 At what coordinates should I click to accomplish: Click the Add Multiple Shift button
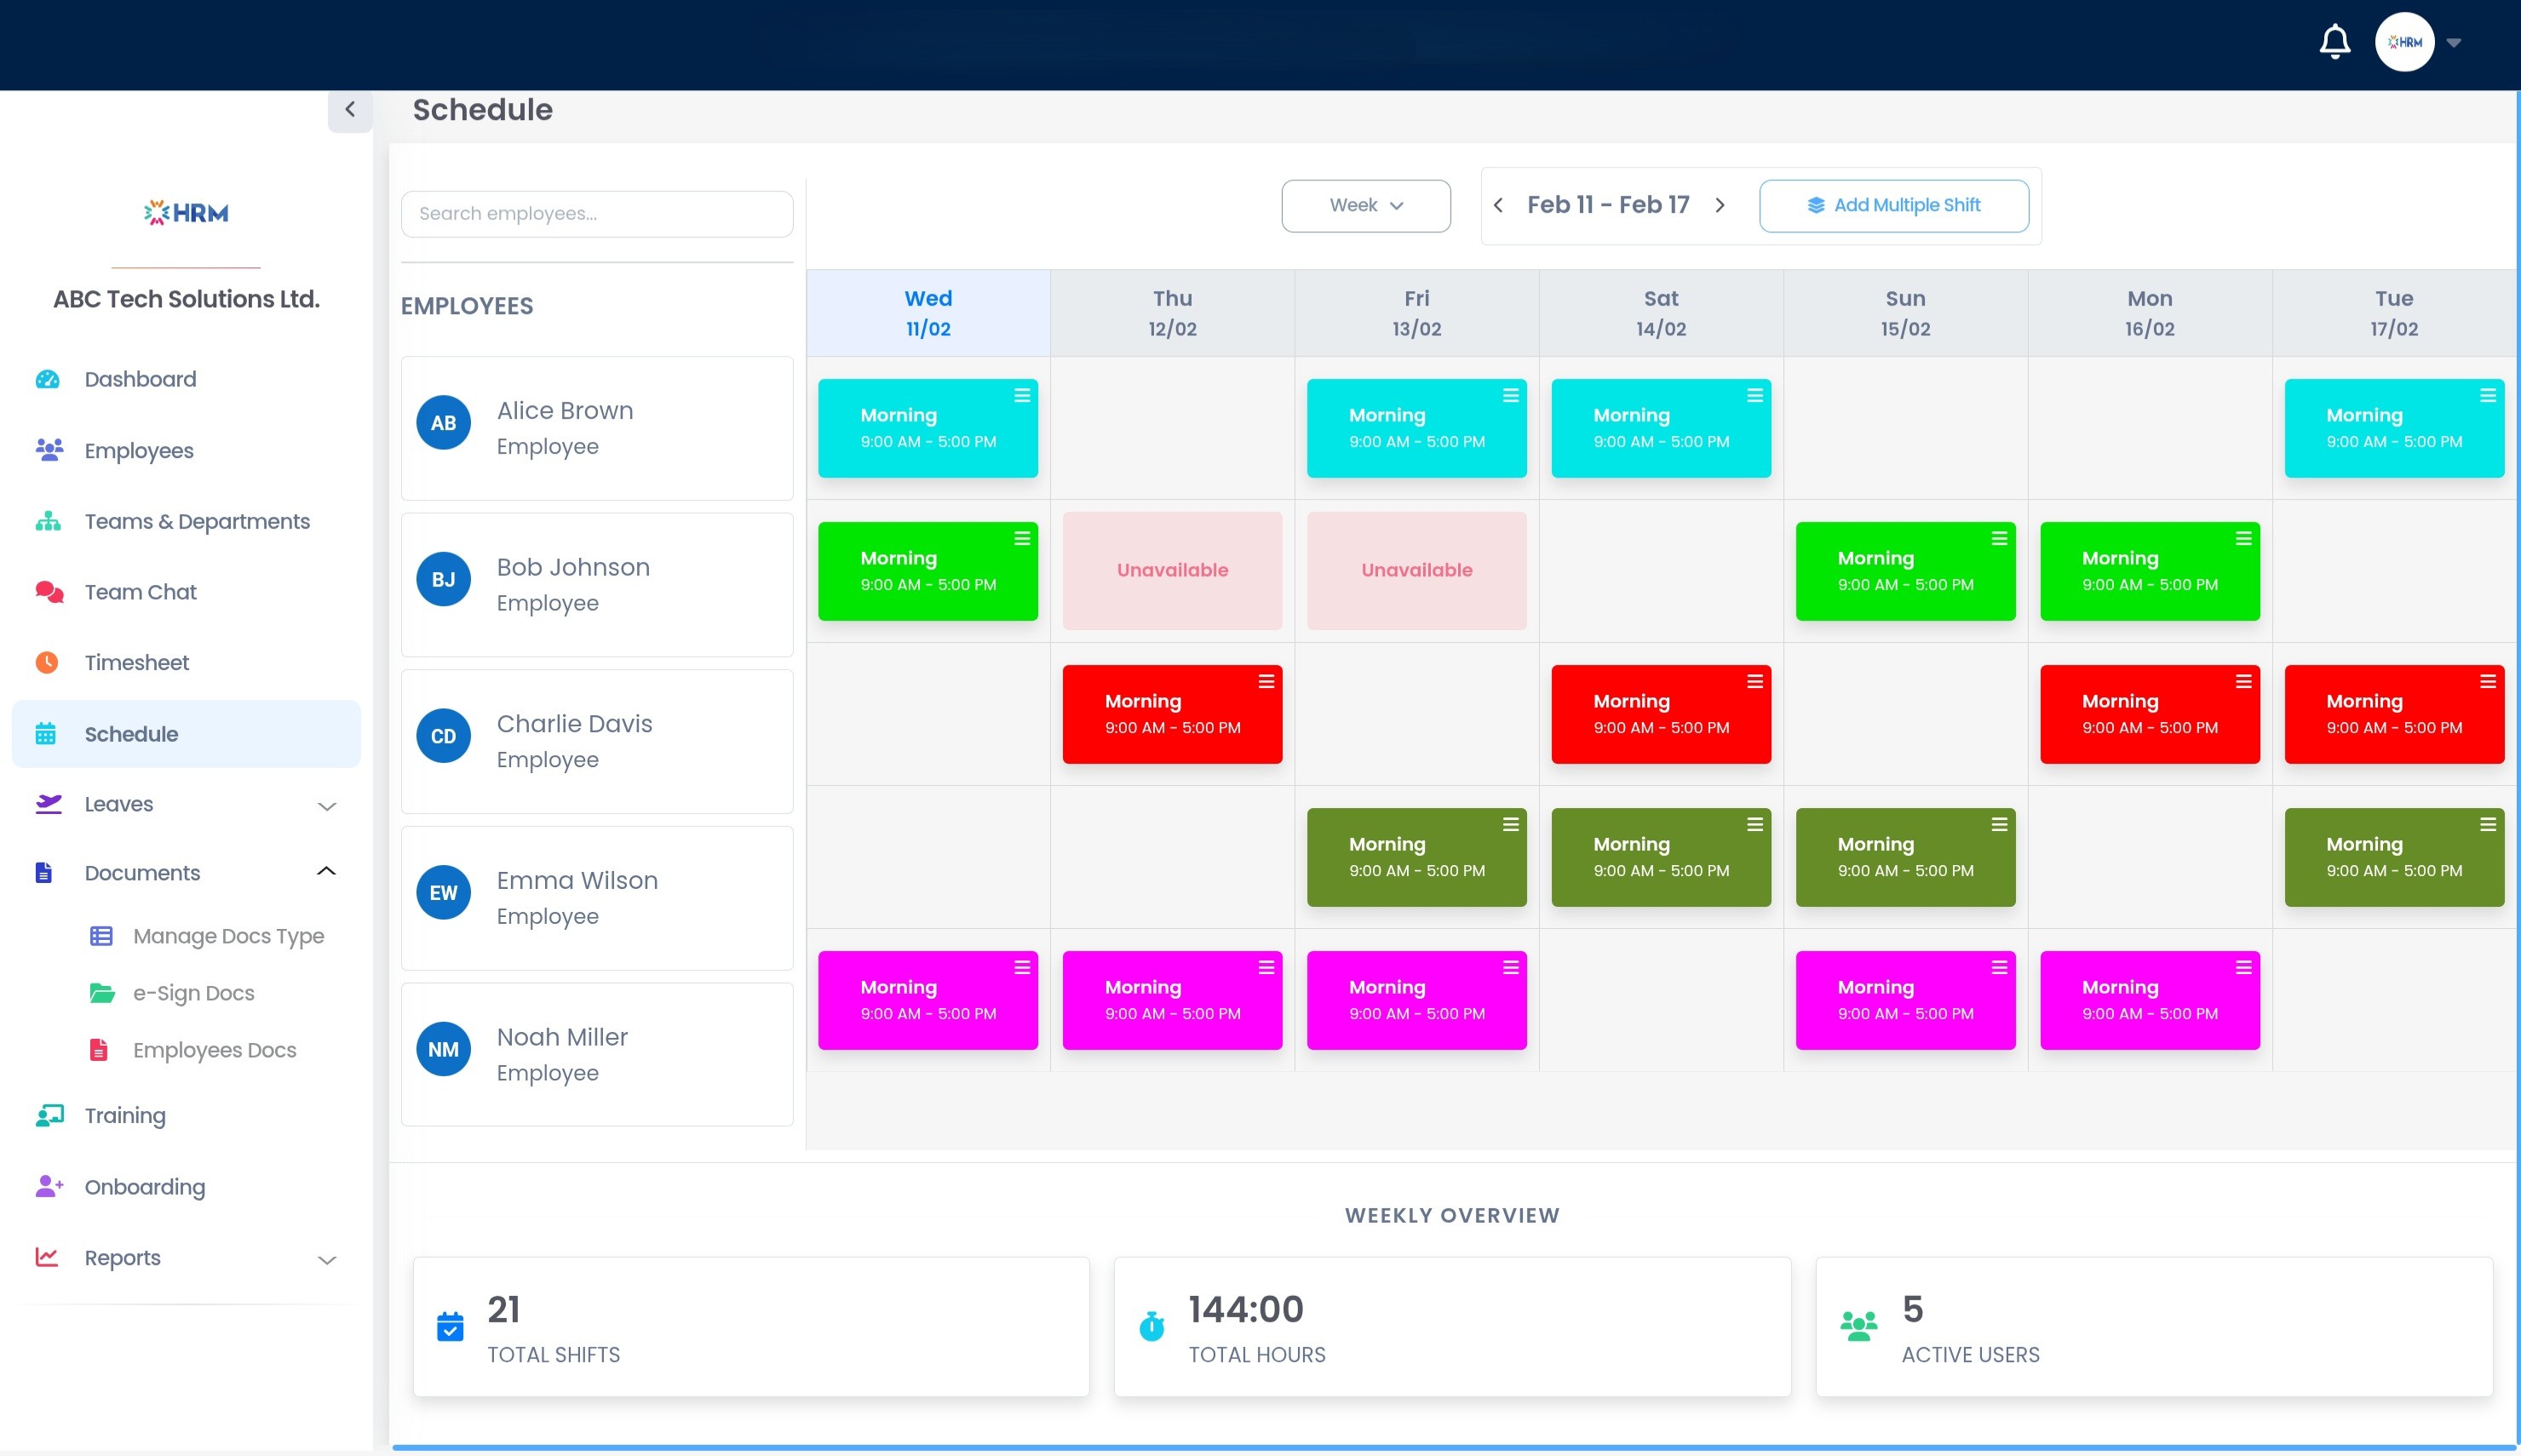tap(1893, 206)
